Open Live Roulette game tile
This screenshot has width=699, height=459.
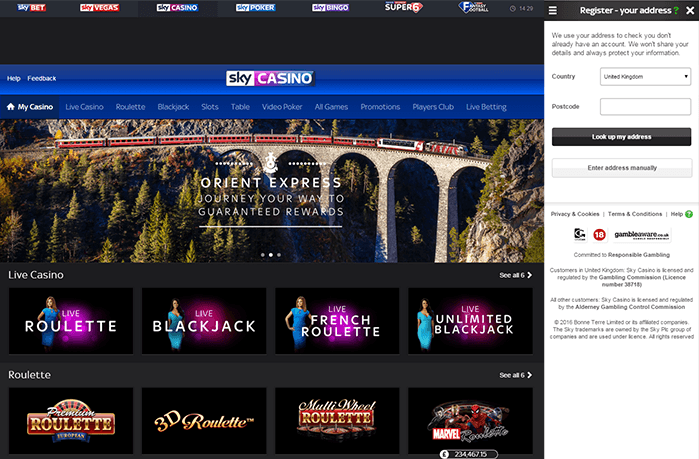click(x=71, y=321)
